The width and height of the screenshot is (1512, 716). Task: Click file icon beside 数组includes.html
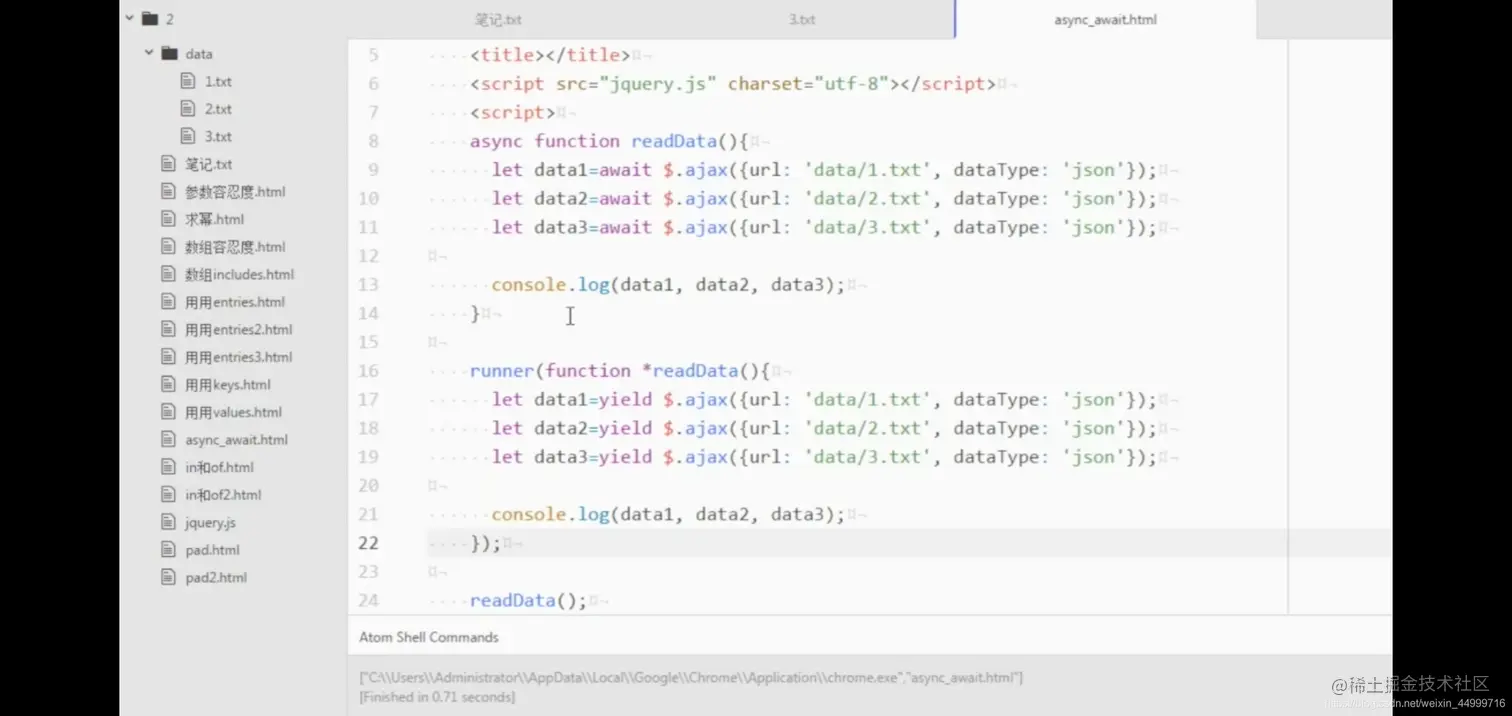click(x=167, y=274)
